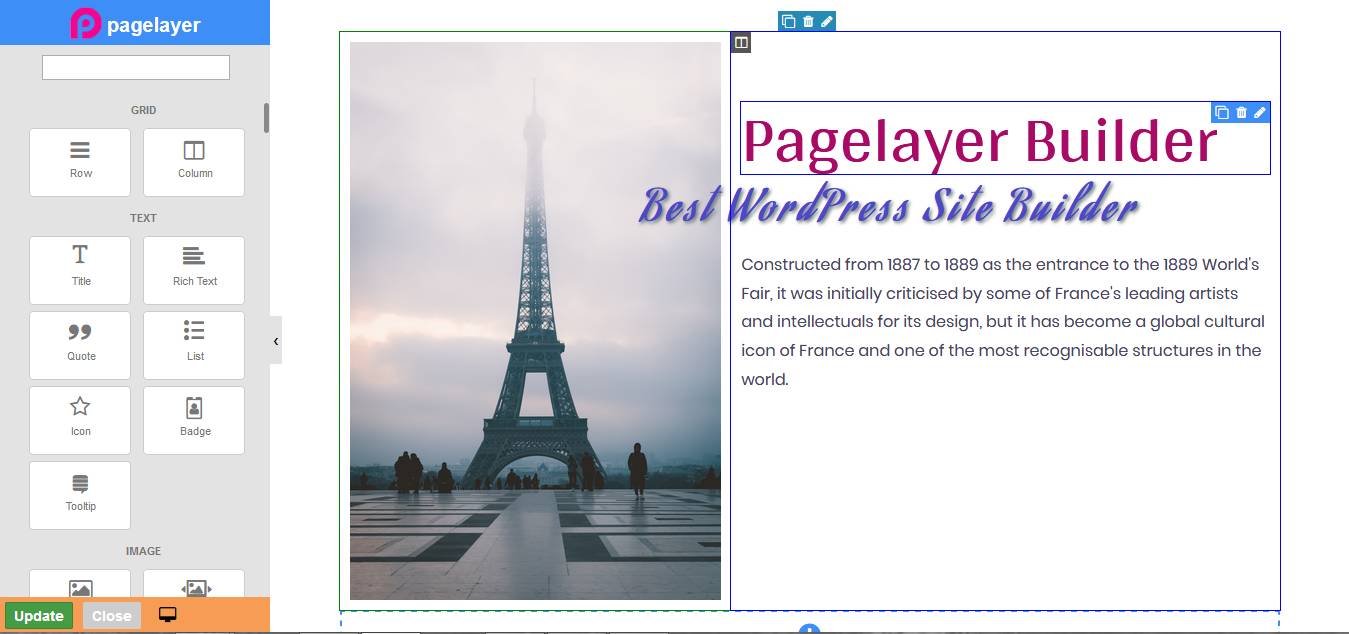Viewport: 1349px width, 634px height.
Task: Delete the Pagelayer Builder heading element
Action: tap(1241, 112)
